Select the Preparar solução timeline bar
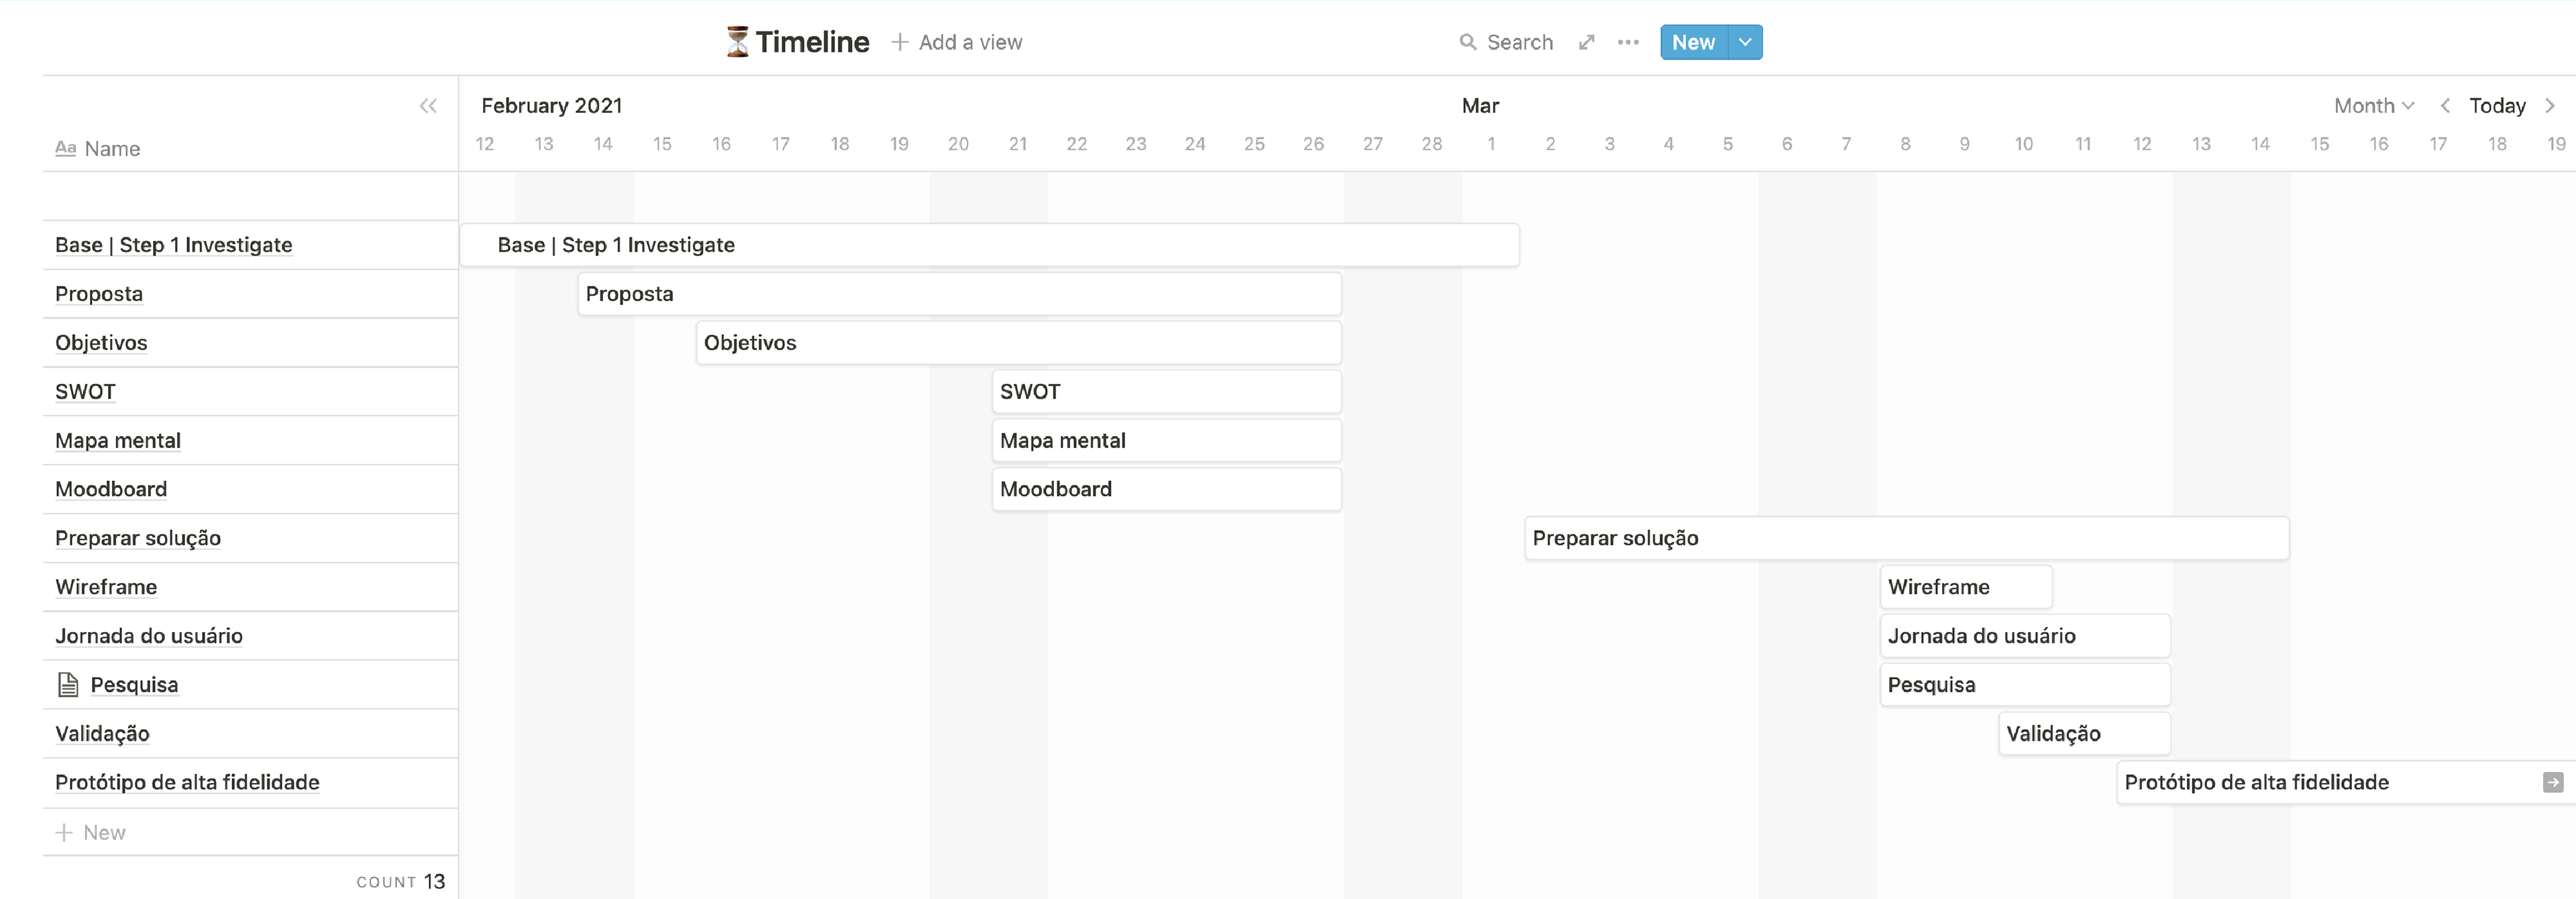This screenshot has width=2576, height=899. pyautogui.click(x=1906, y=538)
